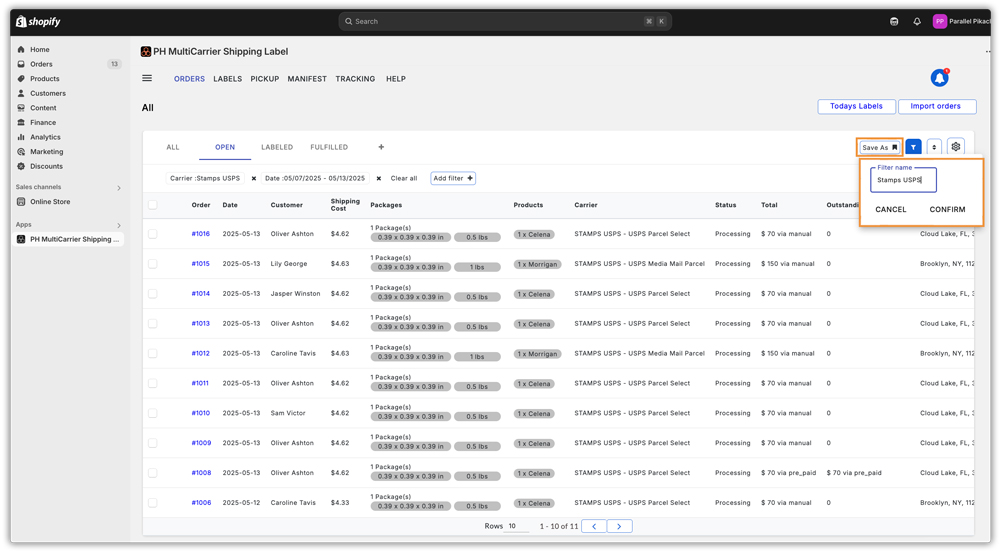
Task: Open order #1016 link
Action: tap(200, 234)
